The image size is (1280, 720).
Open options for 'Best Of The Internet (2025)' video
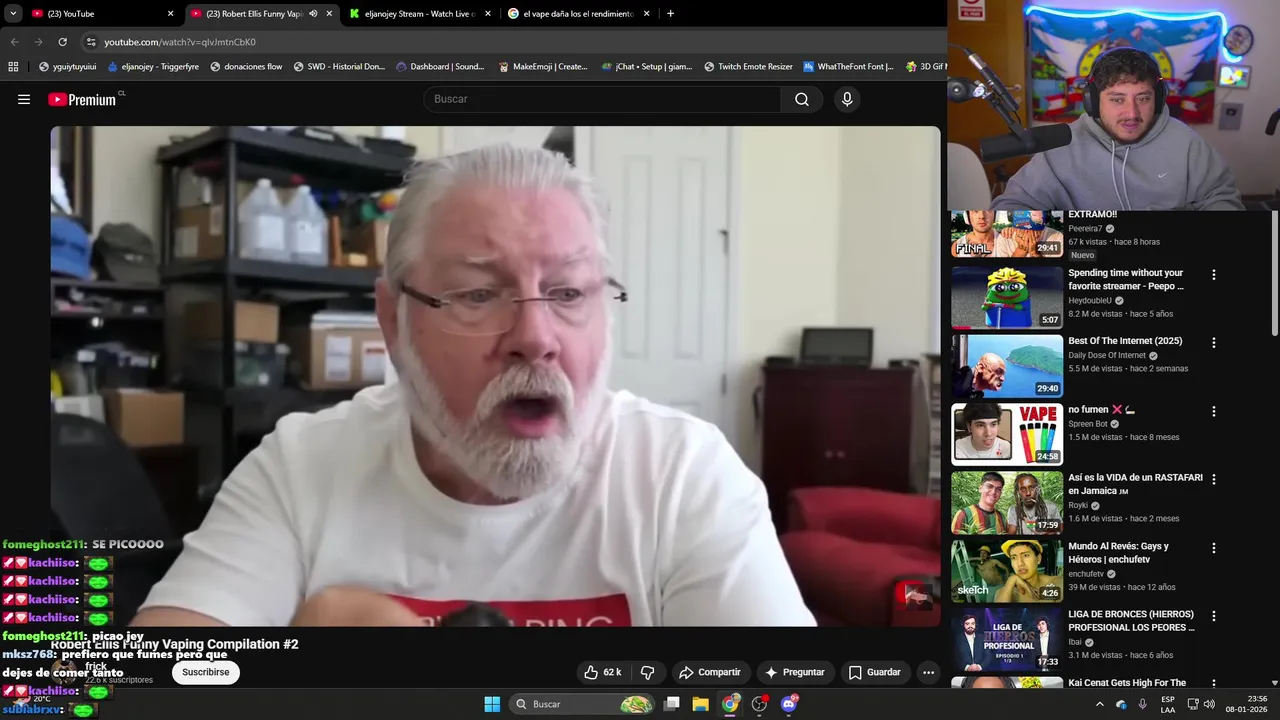pyautogui.click(x=1214, y=342)
